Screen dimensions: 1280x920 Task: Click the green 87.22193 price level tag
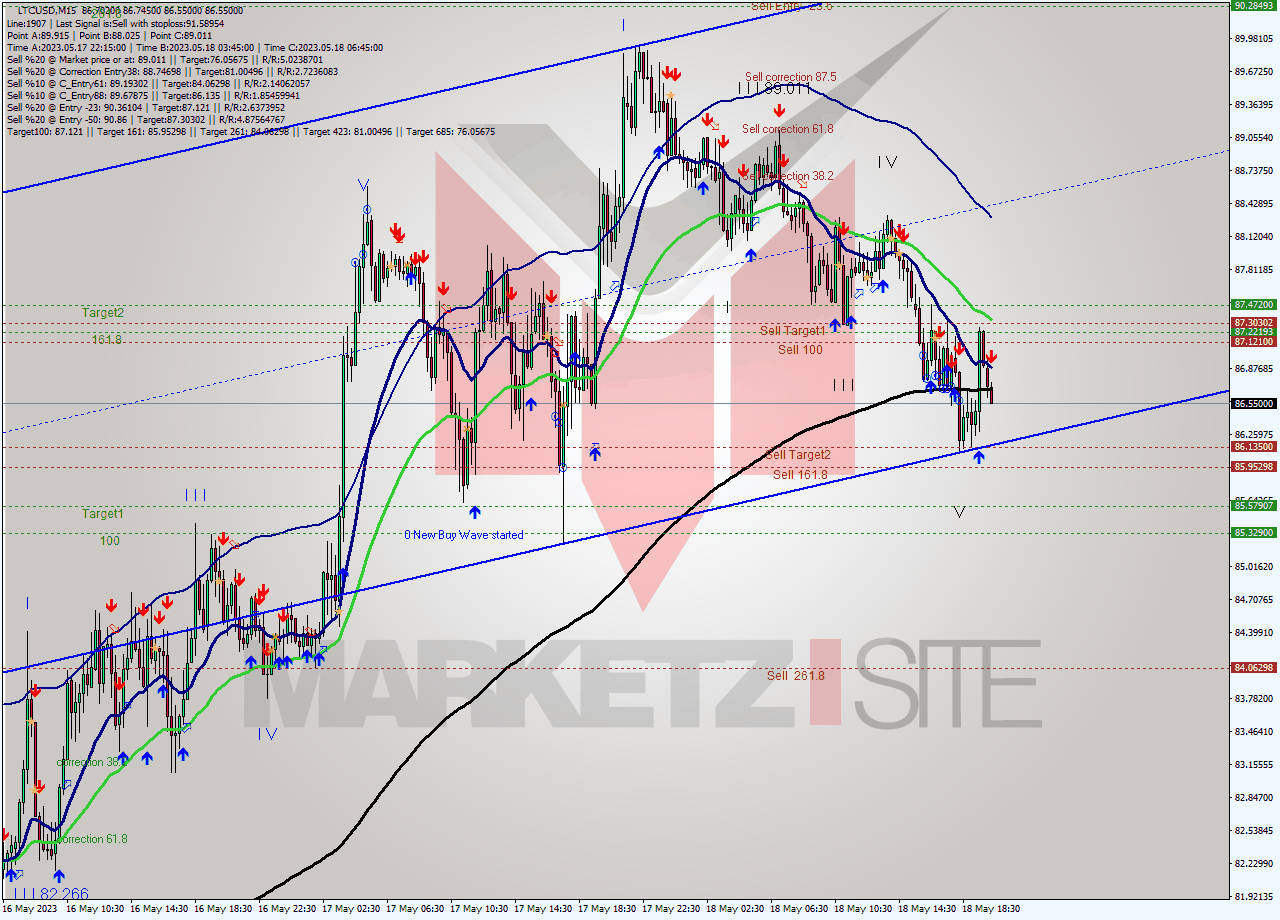click(1253, 331)
